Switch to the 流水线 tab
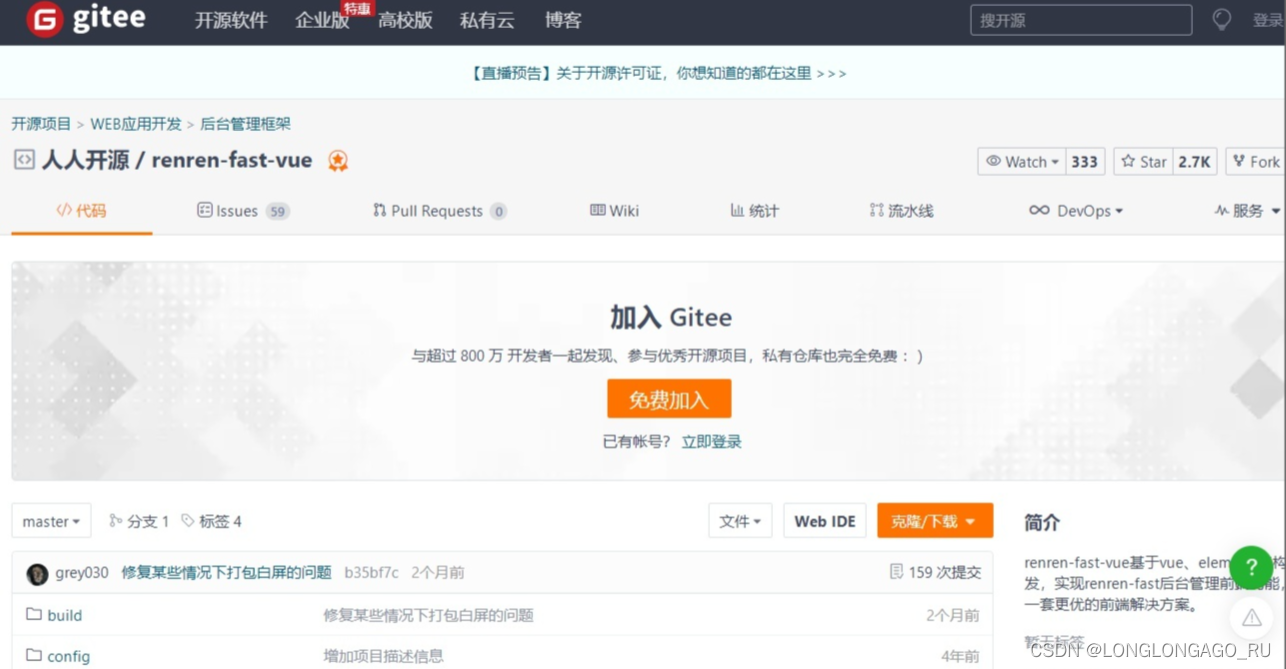The height and width of the screenshot is (669, 1286). (x=901, y=211)
